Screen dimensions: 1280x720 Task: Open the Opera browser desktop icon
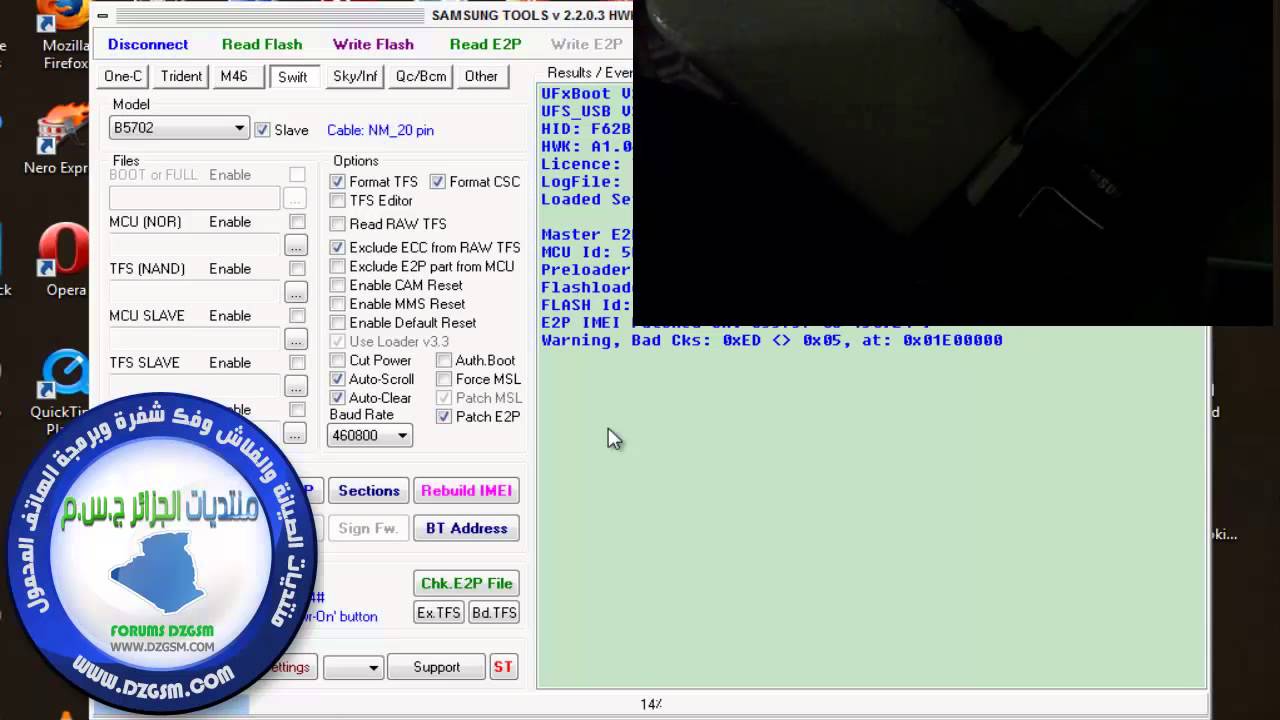(x=65, y=260)
